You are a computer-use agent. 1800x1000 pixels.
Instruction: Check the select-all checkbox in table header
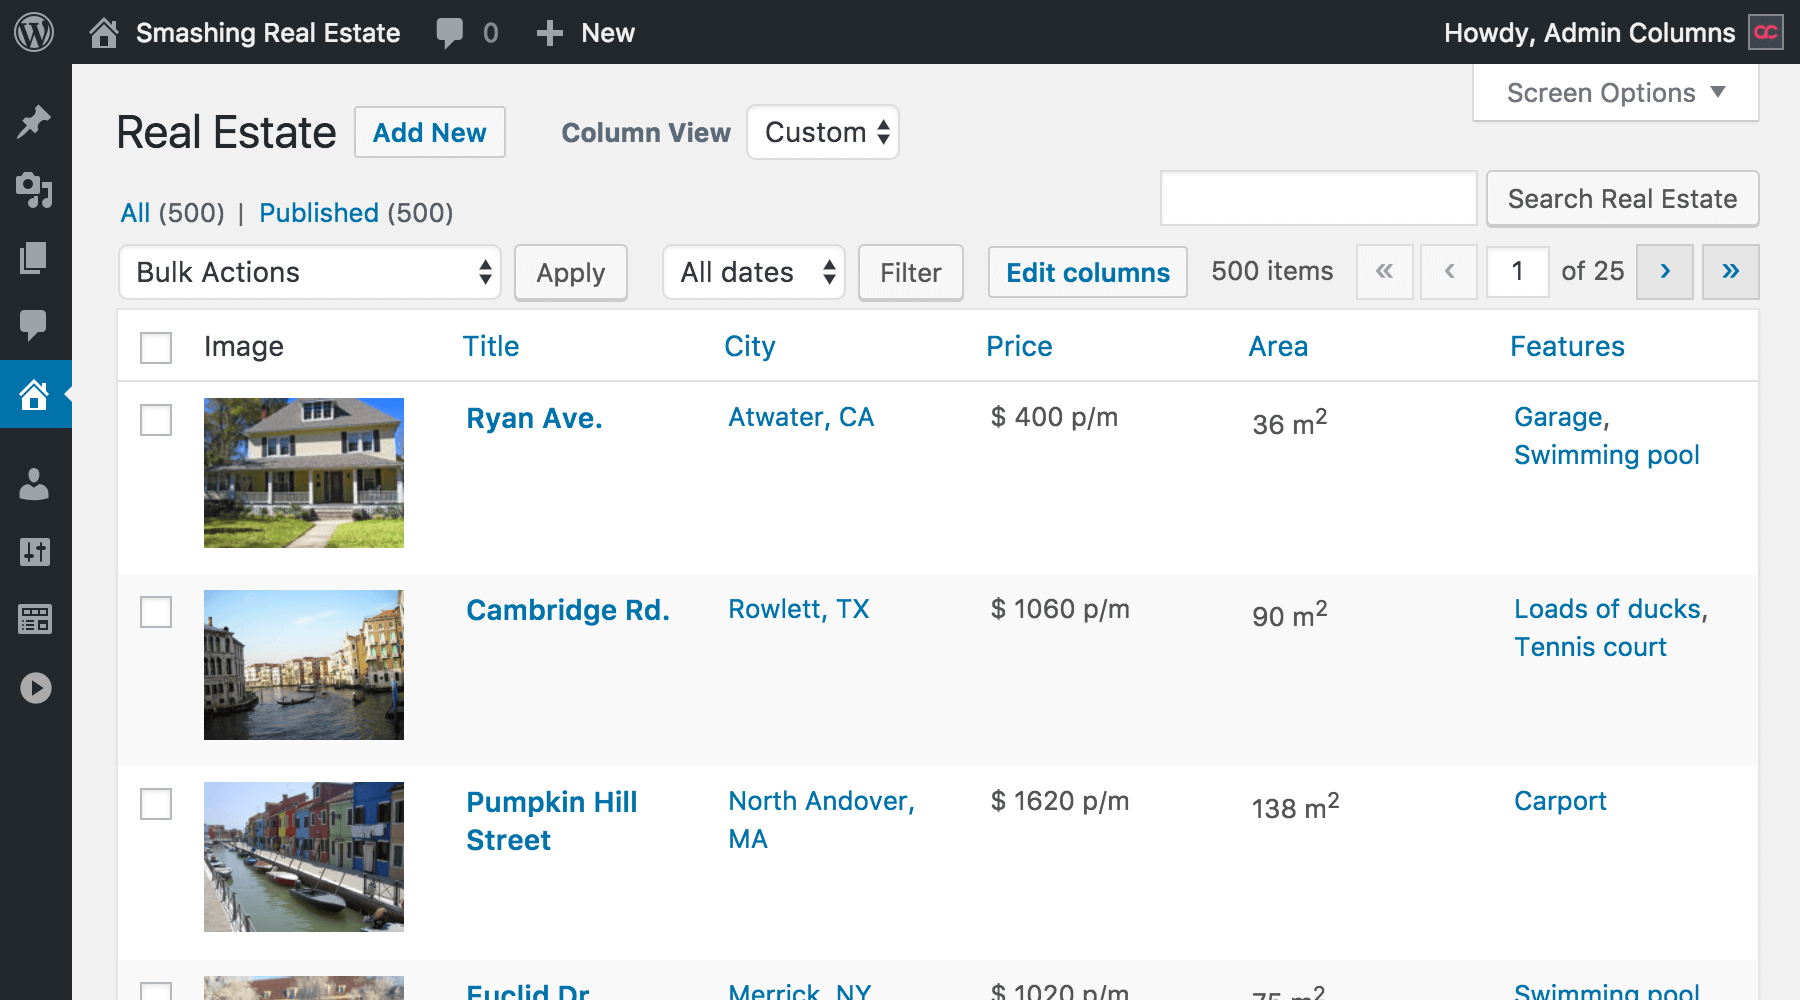coord(156,345)
